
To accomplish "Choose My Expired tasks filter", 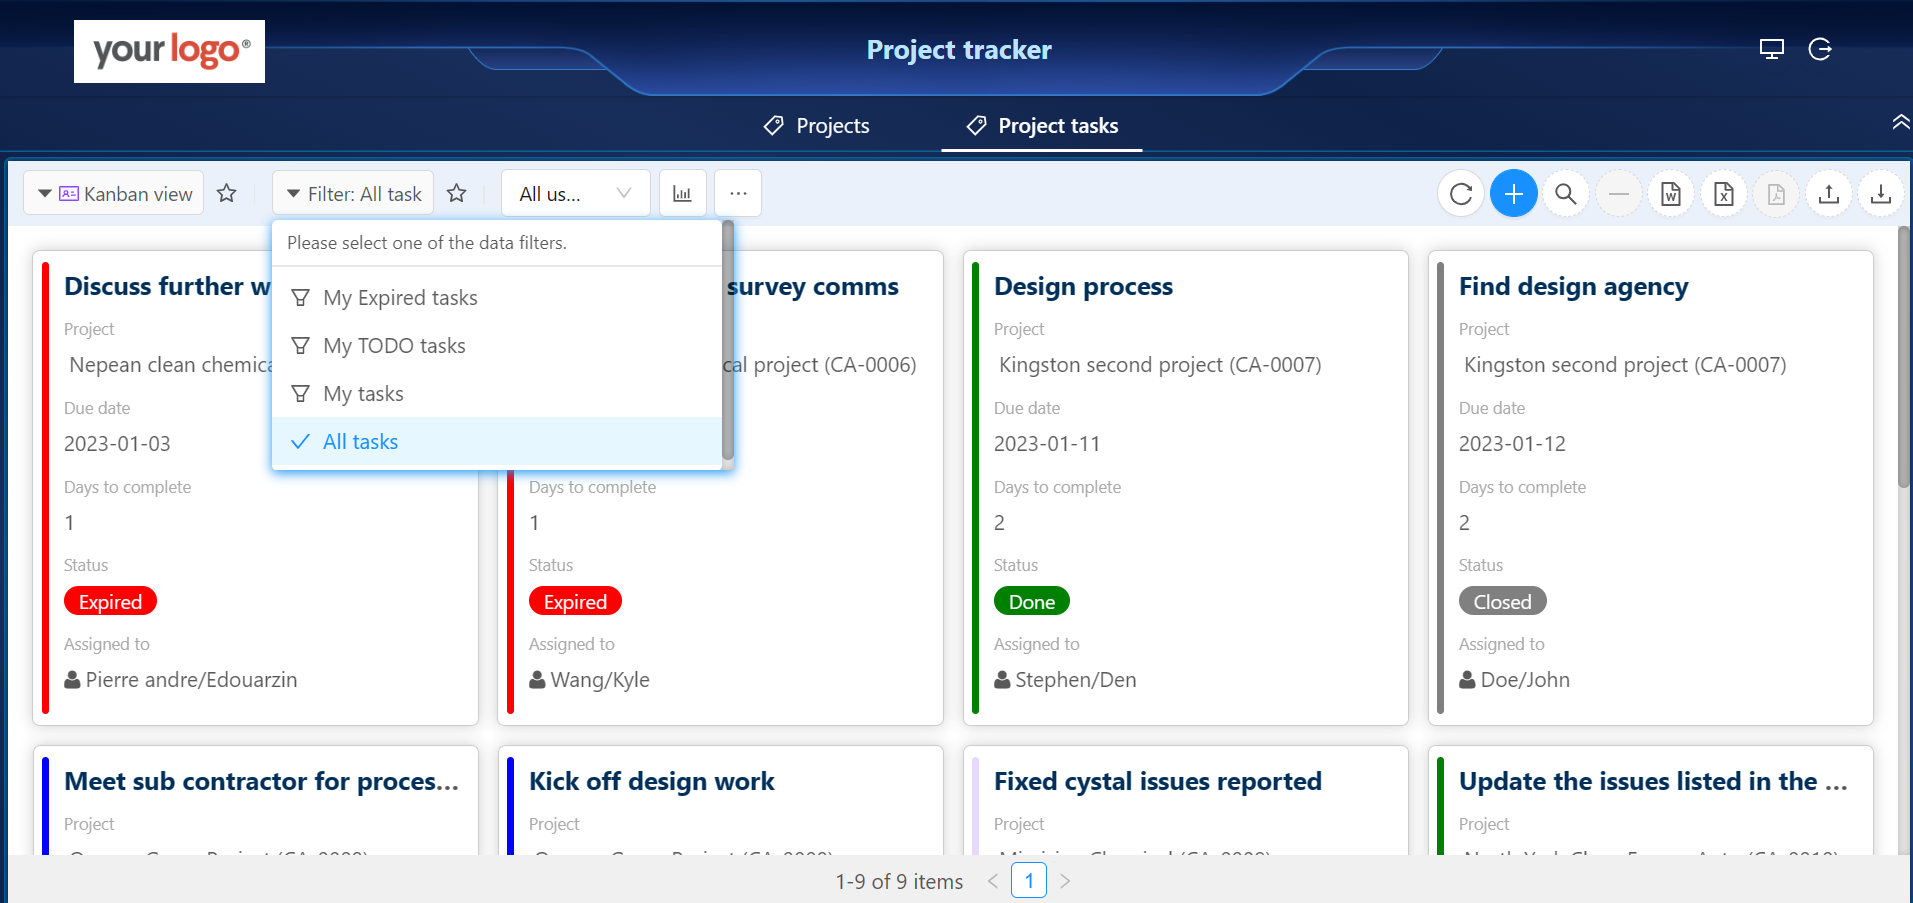I will [x=497, y=298].
